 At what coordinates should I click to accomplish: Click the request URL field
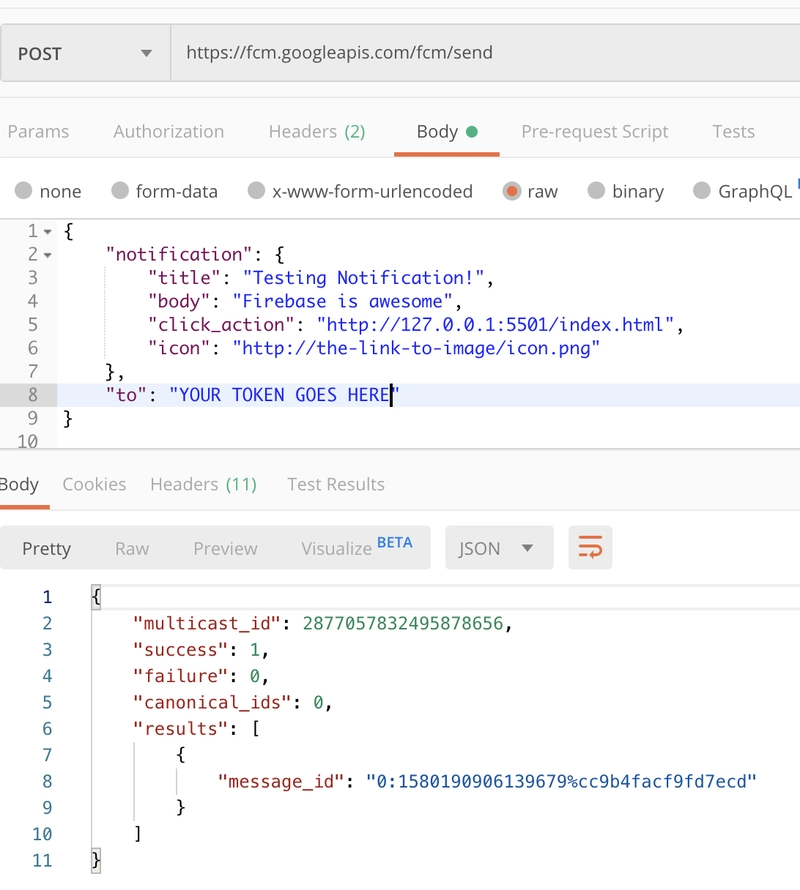(485, 53)
